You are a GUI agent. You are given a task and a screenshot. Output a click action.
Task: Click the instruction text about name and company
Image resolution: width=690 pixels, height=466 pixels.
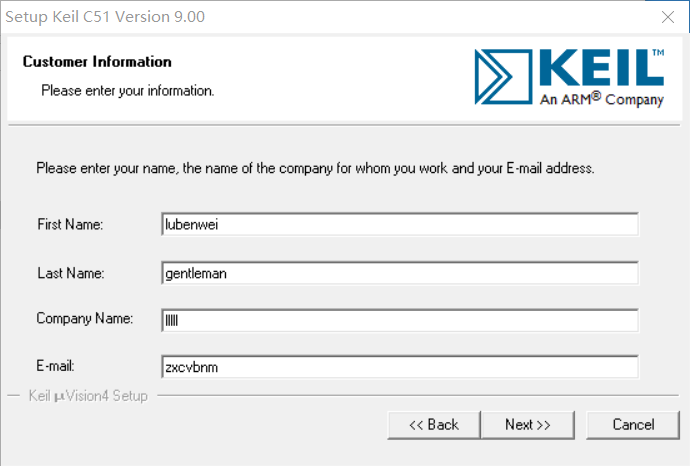(315, 168)
